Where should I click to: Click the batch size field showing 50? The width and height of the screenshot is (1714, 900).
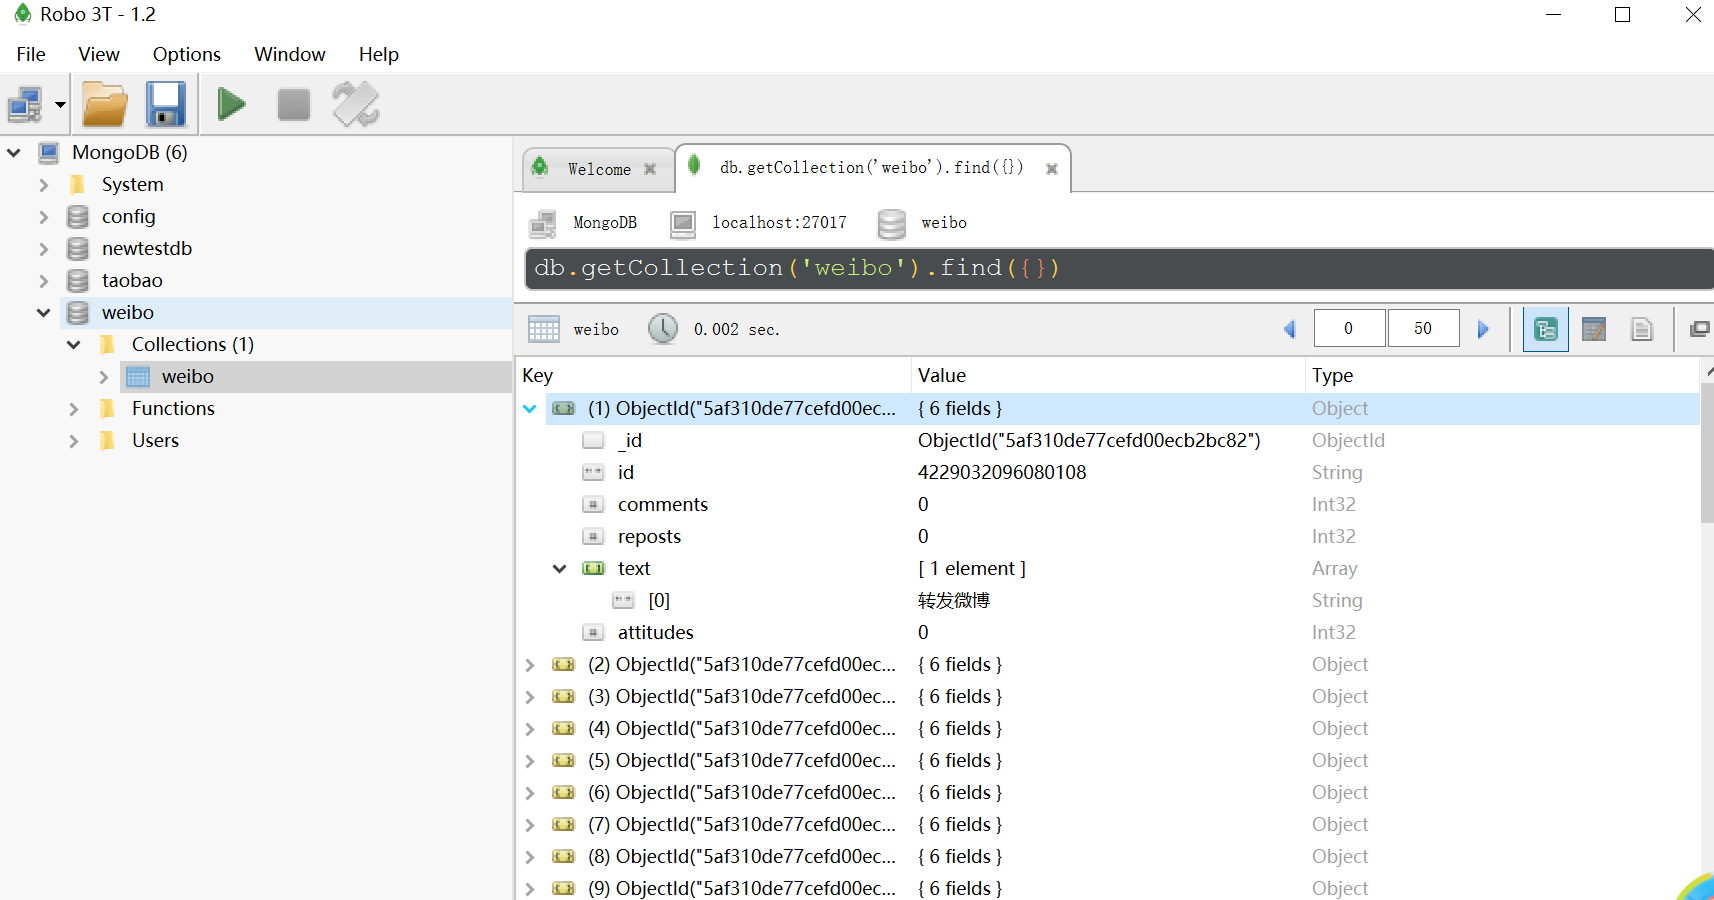tap(1422, 329)
